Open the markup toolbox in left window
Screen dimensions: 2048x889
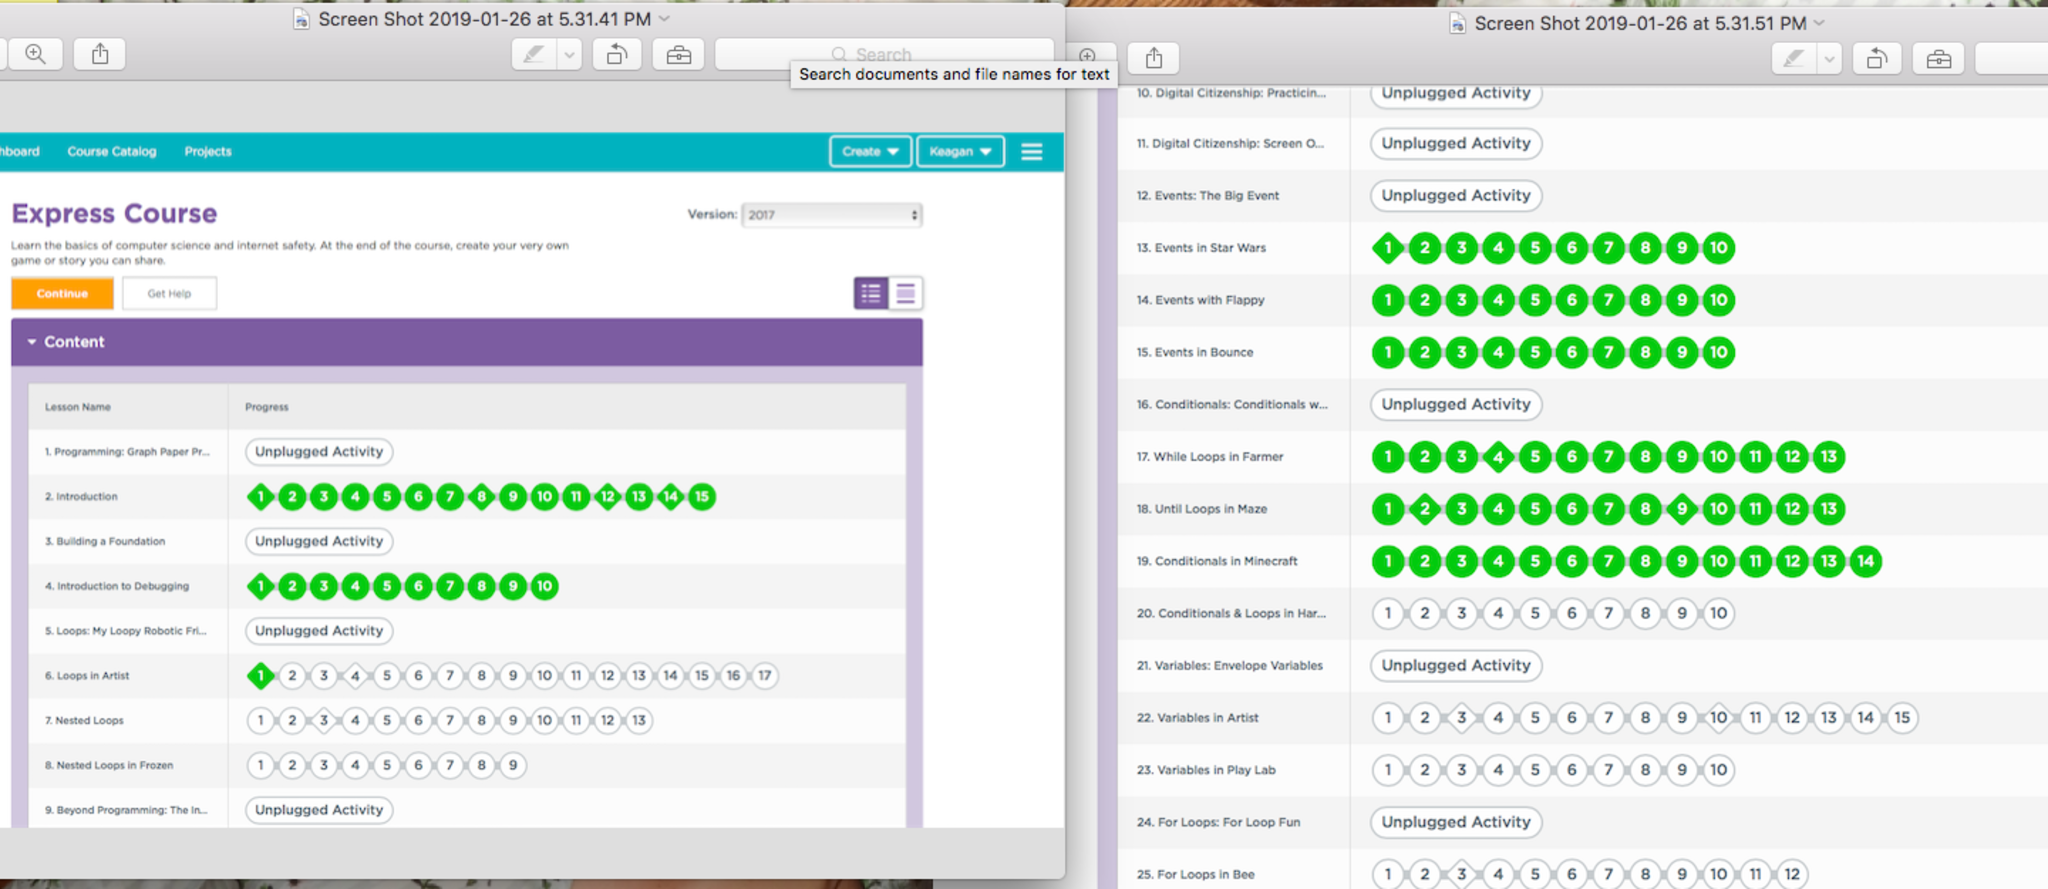(x=678, y=55)
